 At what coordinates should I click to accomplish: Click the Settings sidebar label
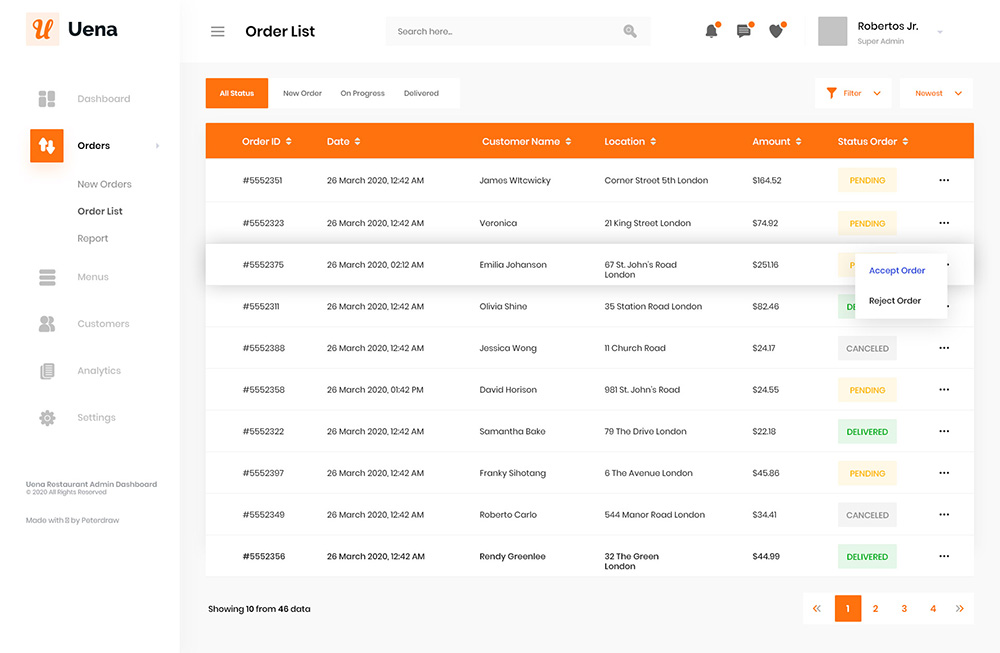click(96, 418)
